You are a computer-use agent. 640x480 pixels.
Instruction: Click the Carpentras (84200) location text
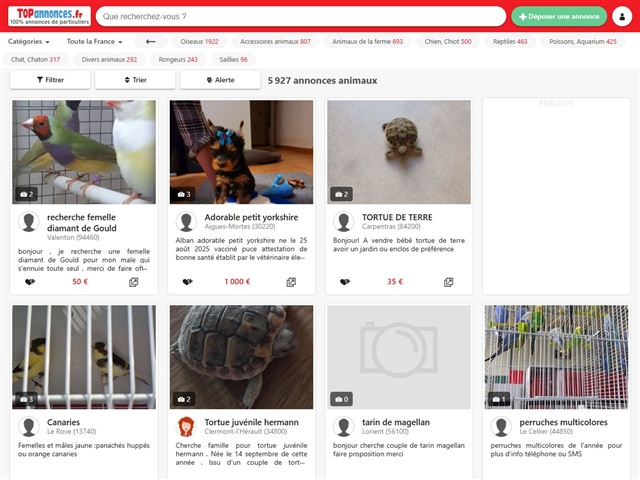(391, 227)
